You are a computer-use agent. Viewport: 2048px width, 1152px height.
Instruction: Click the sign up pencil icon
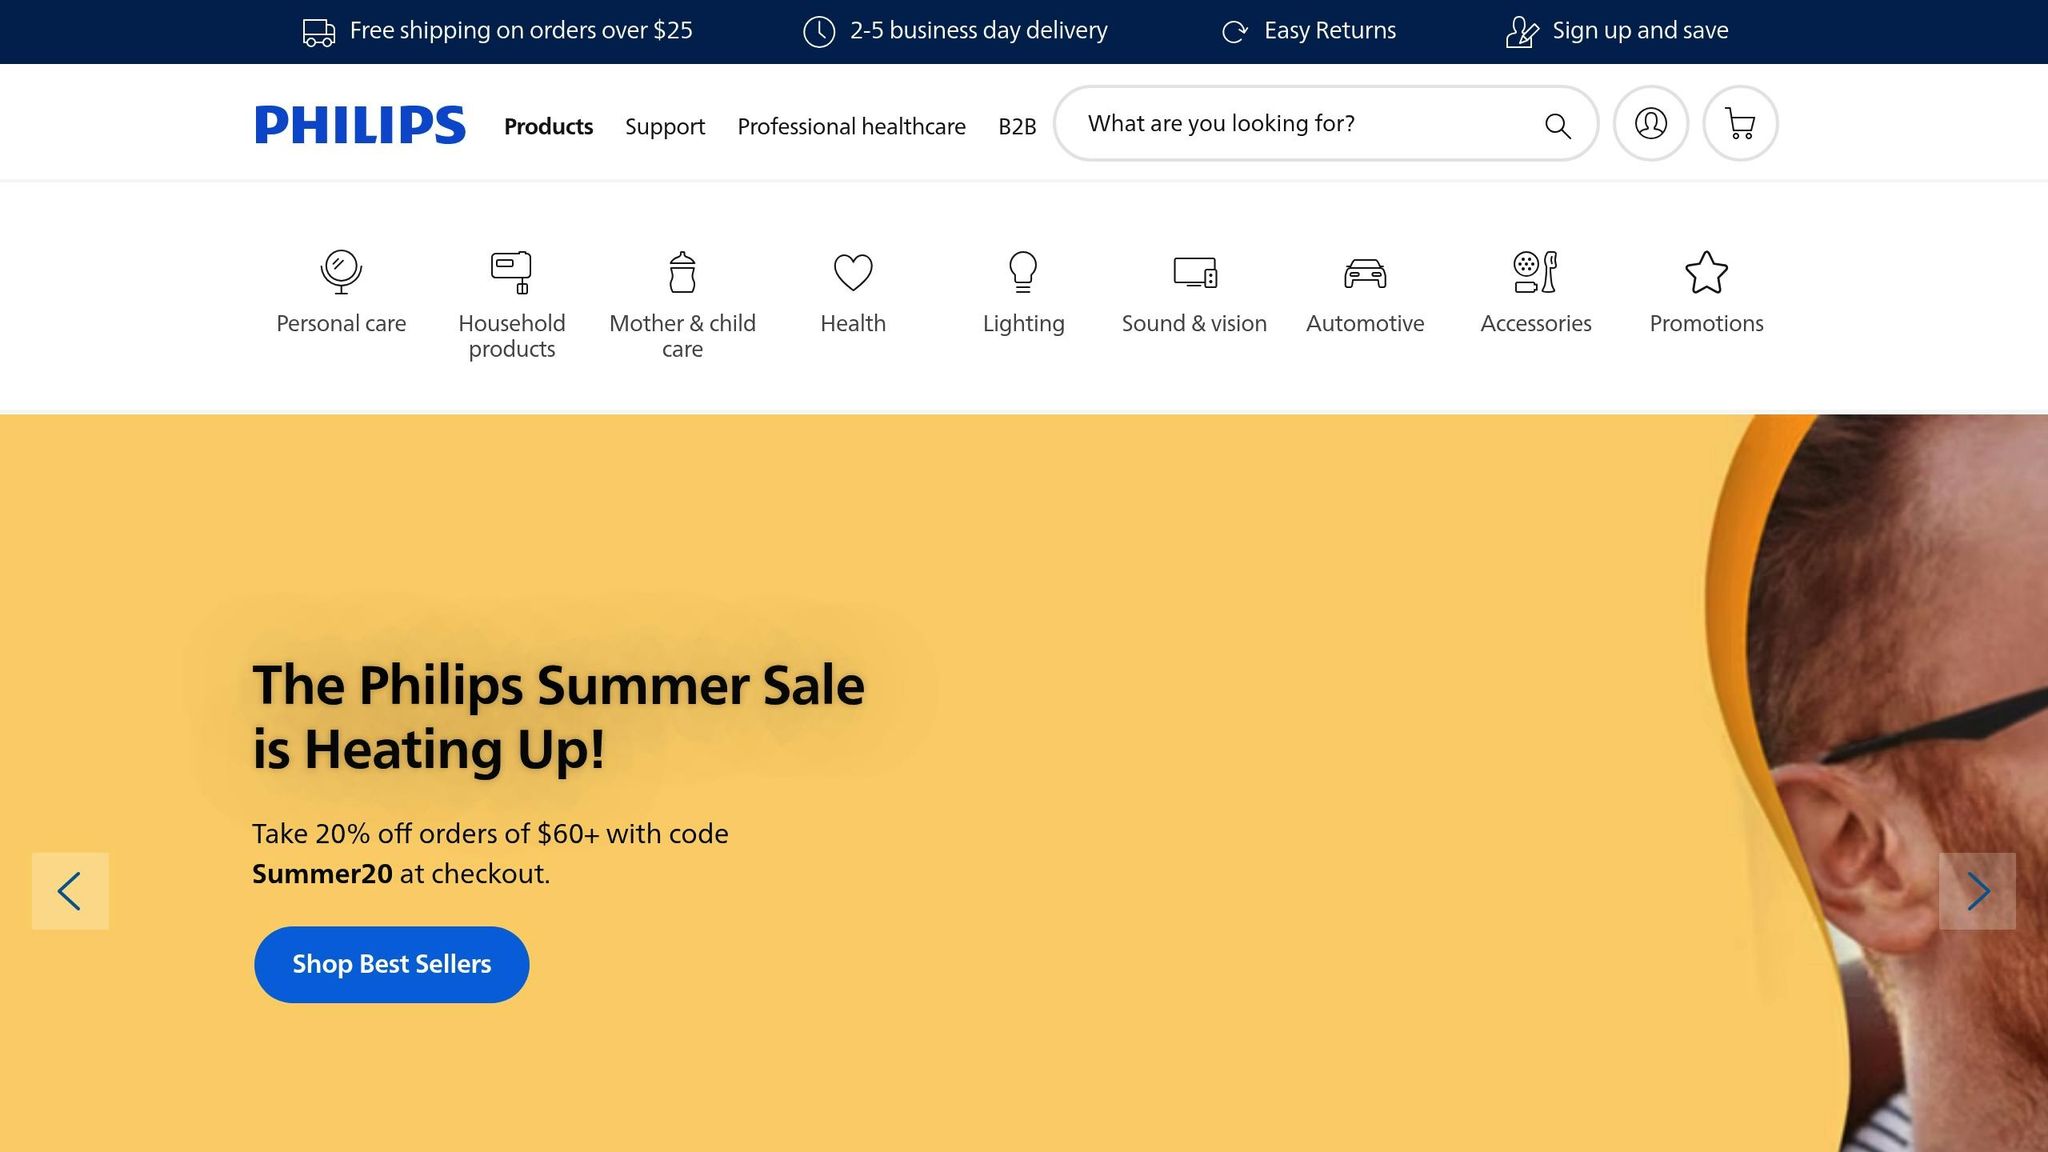point(1522,32)
